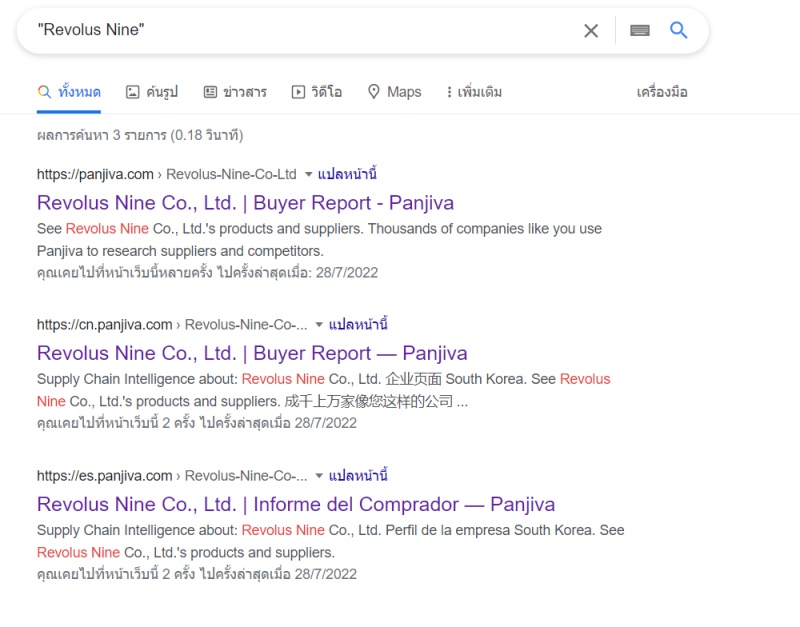Screen dimensions: 800x627
Task: Focus the search field containing "Revolus Nine"
Action: point(300,30)
